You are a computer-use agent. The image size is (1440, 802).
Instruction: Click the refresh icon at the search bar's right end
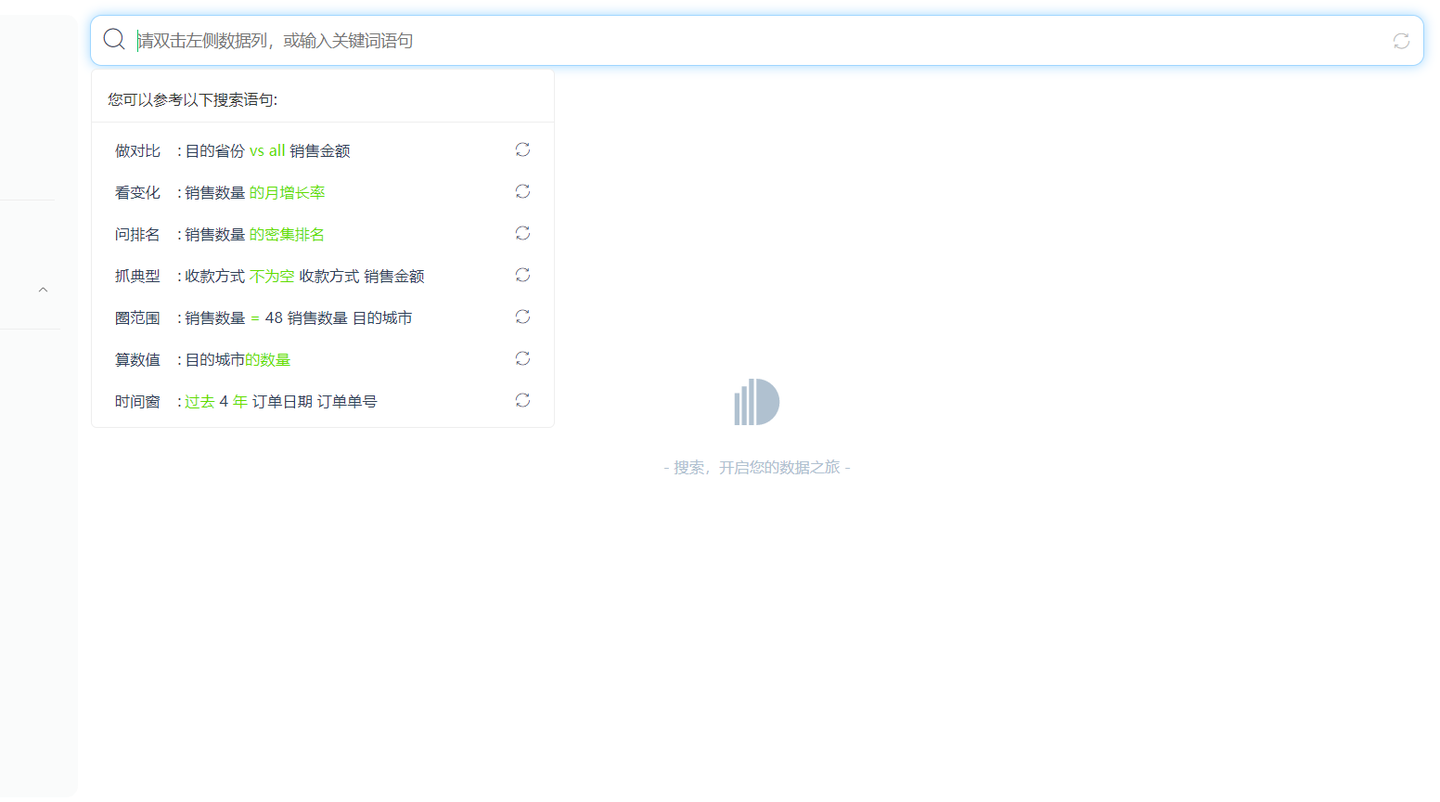tap(1400, 40)
